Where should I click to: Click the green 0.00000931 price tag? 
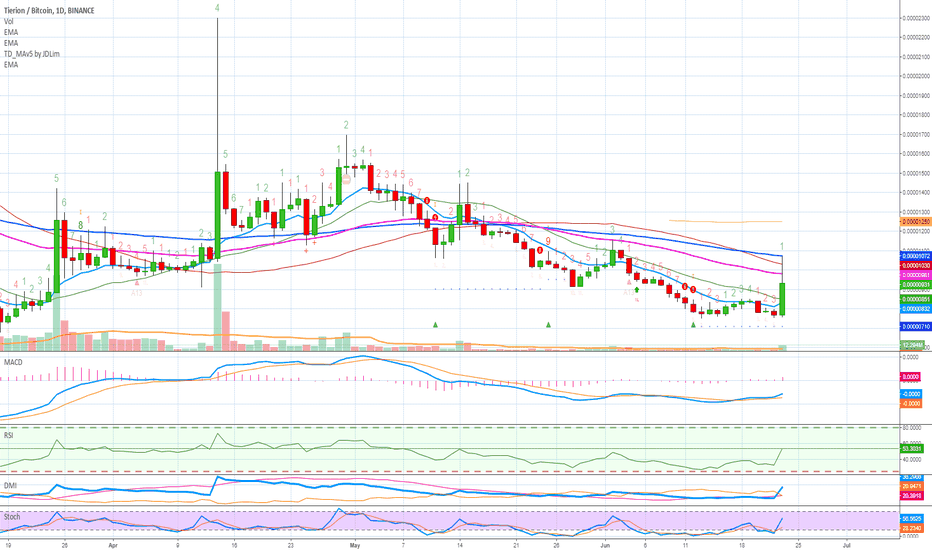[x=916, y=285]
